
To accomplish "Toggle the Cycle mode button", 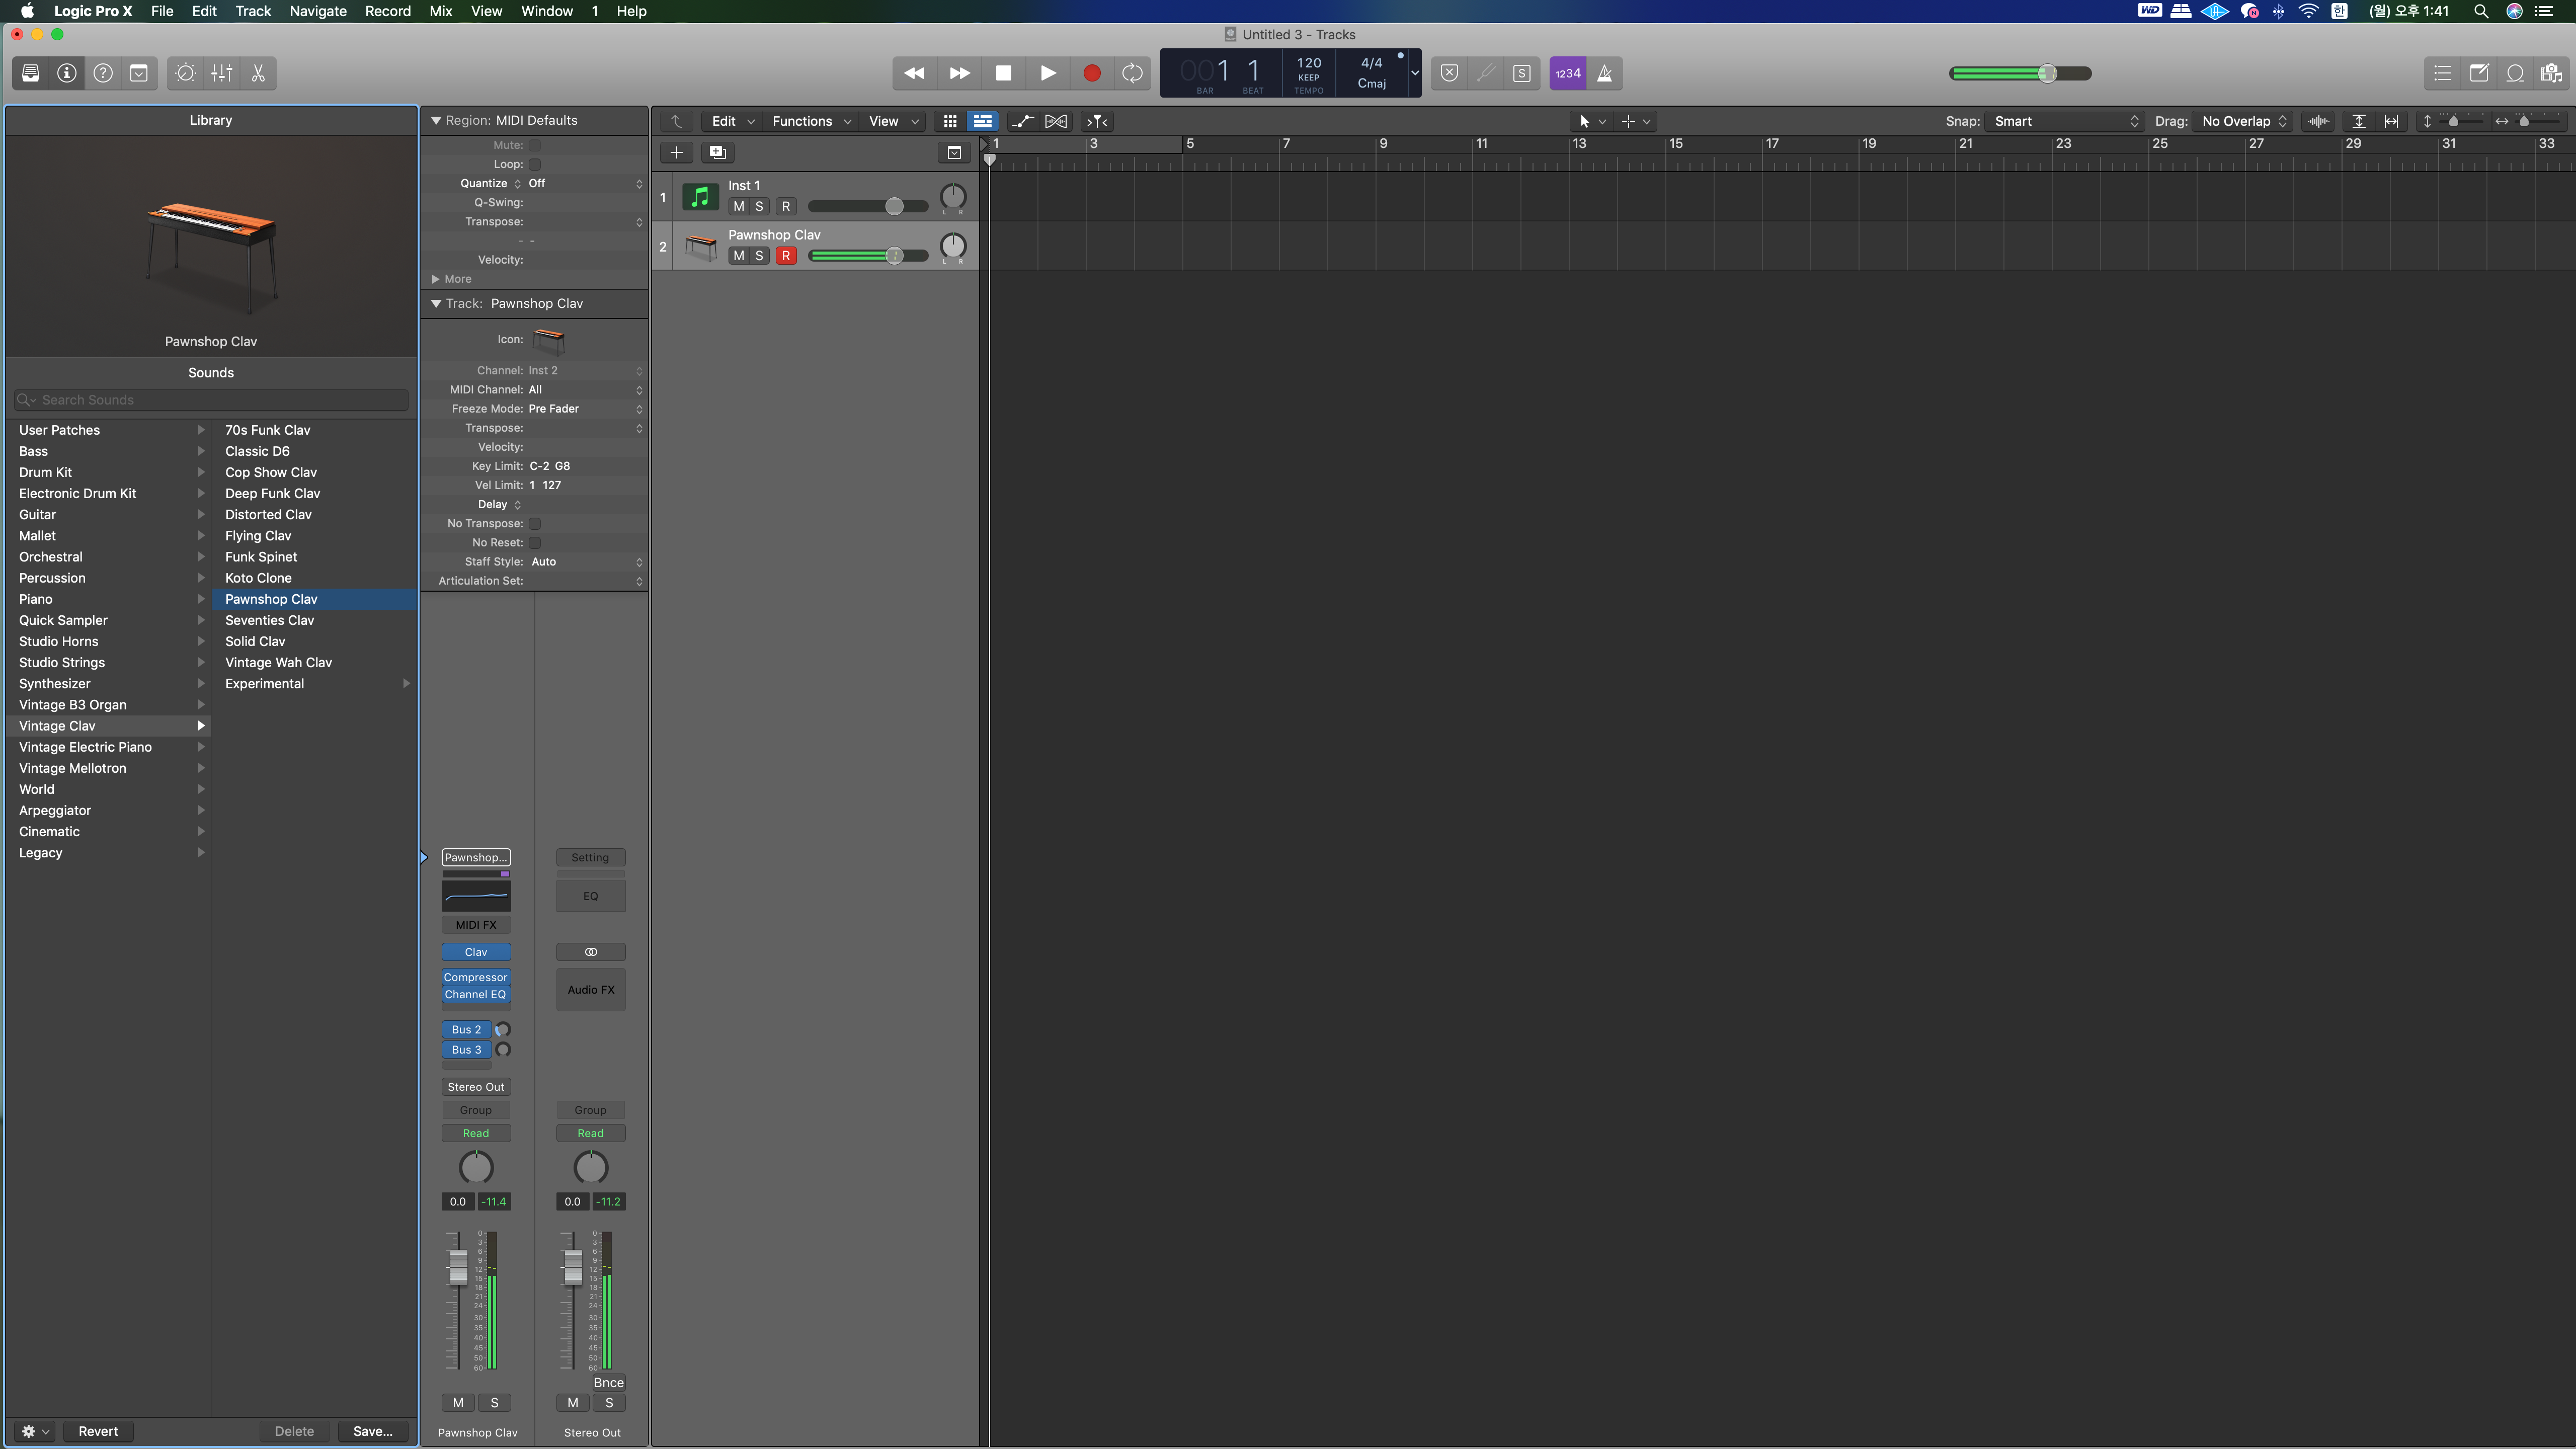I will (1132, 73).
